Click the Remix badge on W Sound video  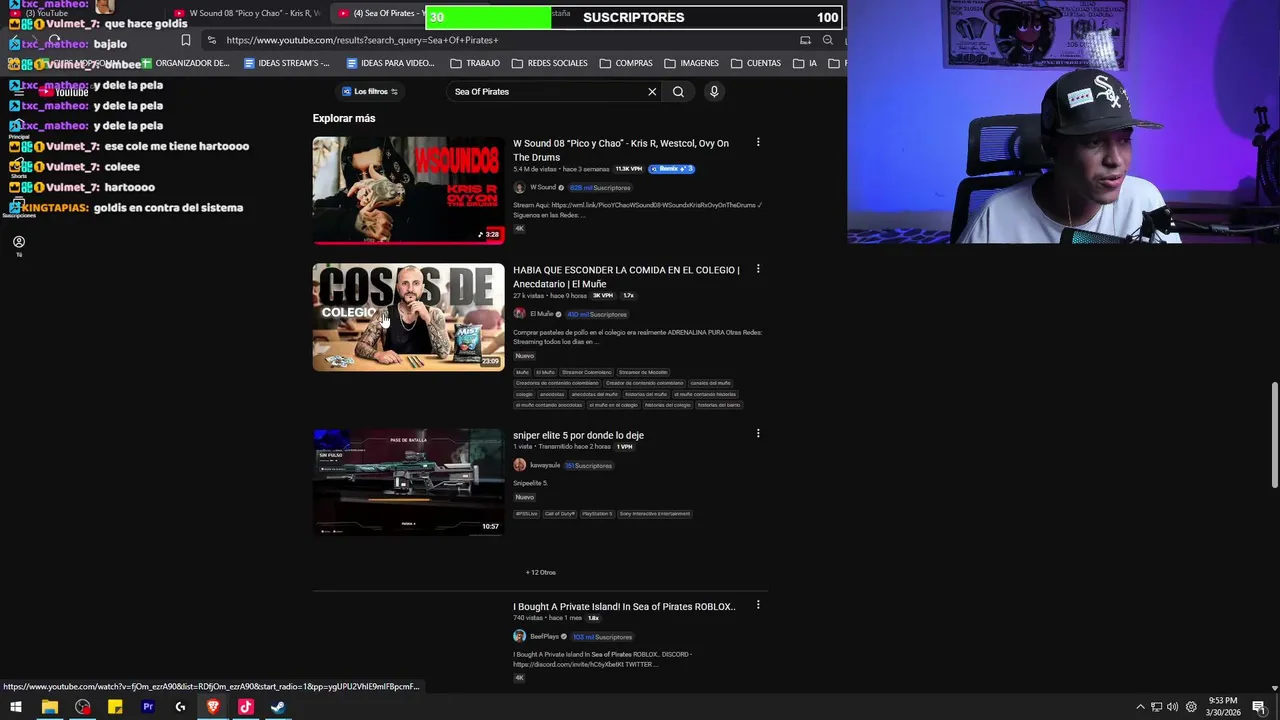(x=671, y=169)
